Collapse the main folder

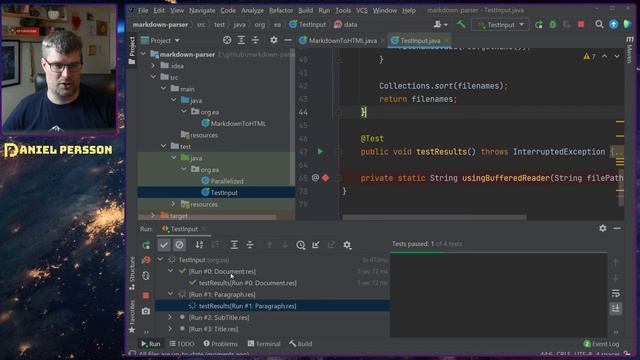(x=164, y=89)
